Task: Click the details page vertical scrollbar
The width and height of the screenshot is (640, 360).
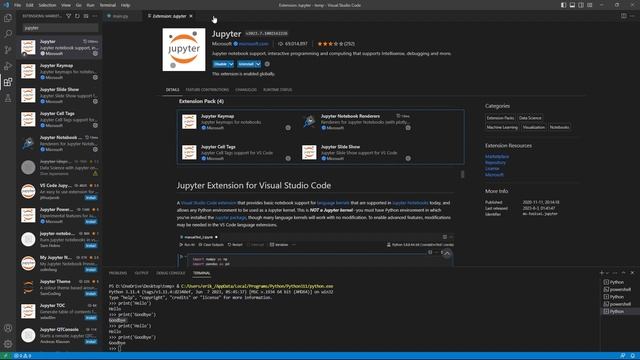Action: pyautogui.click(x=462, y=174)
